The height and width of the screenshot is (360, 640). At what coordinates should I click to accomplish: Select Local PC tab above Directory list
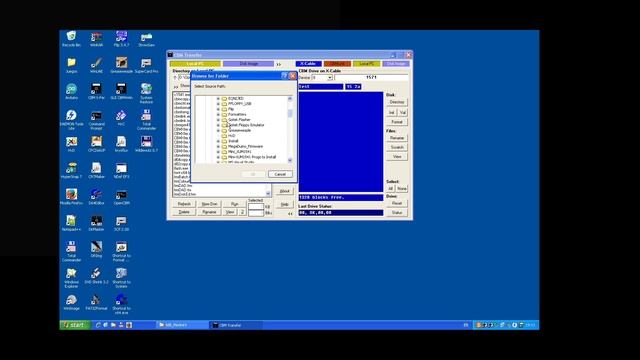(195, 64)
